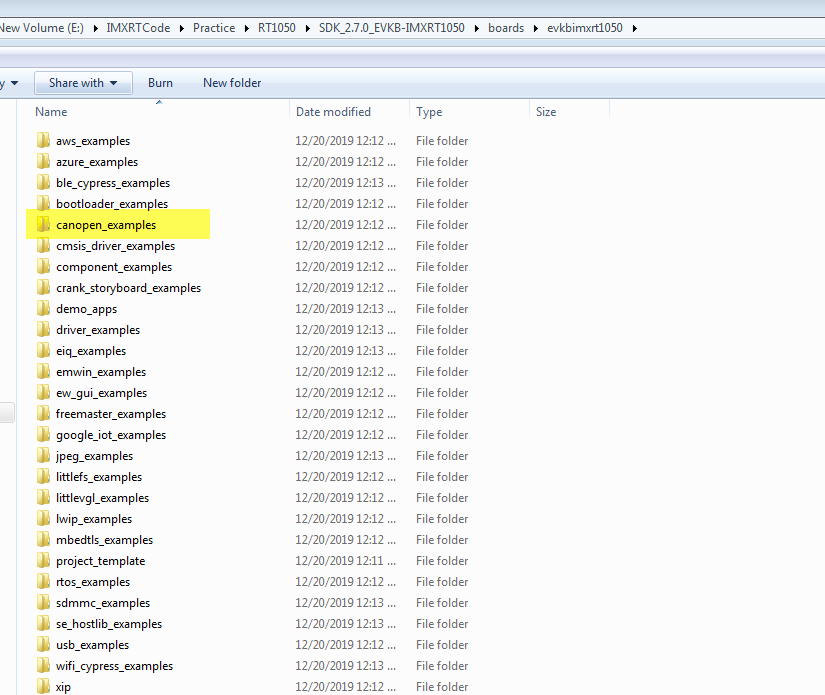This screenshot has height=695, width=825.
Task: Select the 'emwin_examples' file name
Action: 101,372
